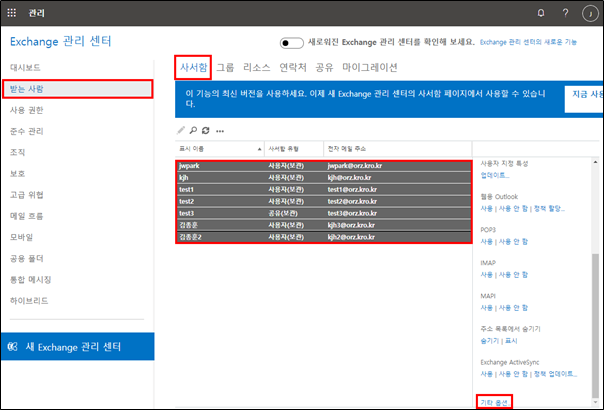The image size is (604, 410).
Task: Click the edit pencil icon
Action: 181,130
